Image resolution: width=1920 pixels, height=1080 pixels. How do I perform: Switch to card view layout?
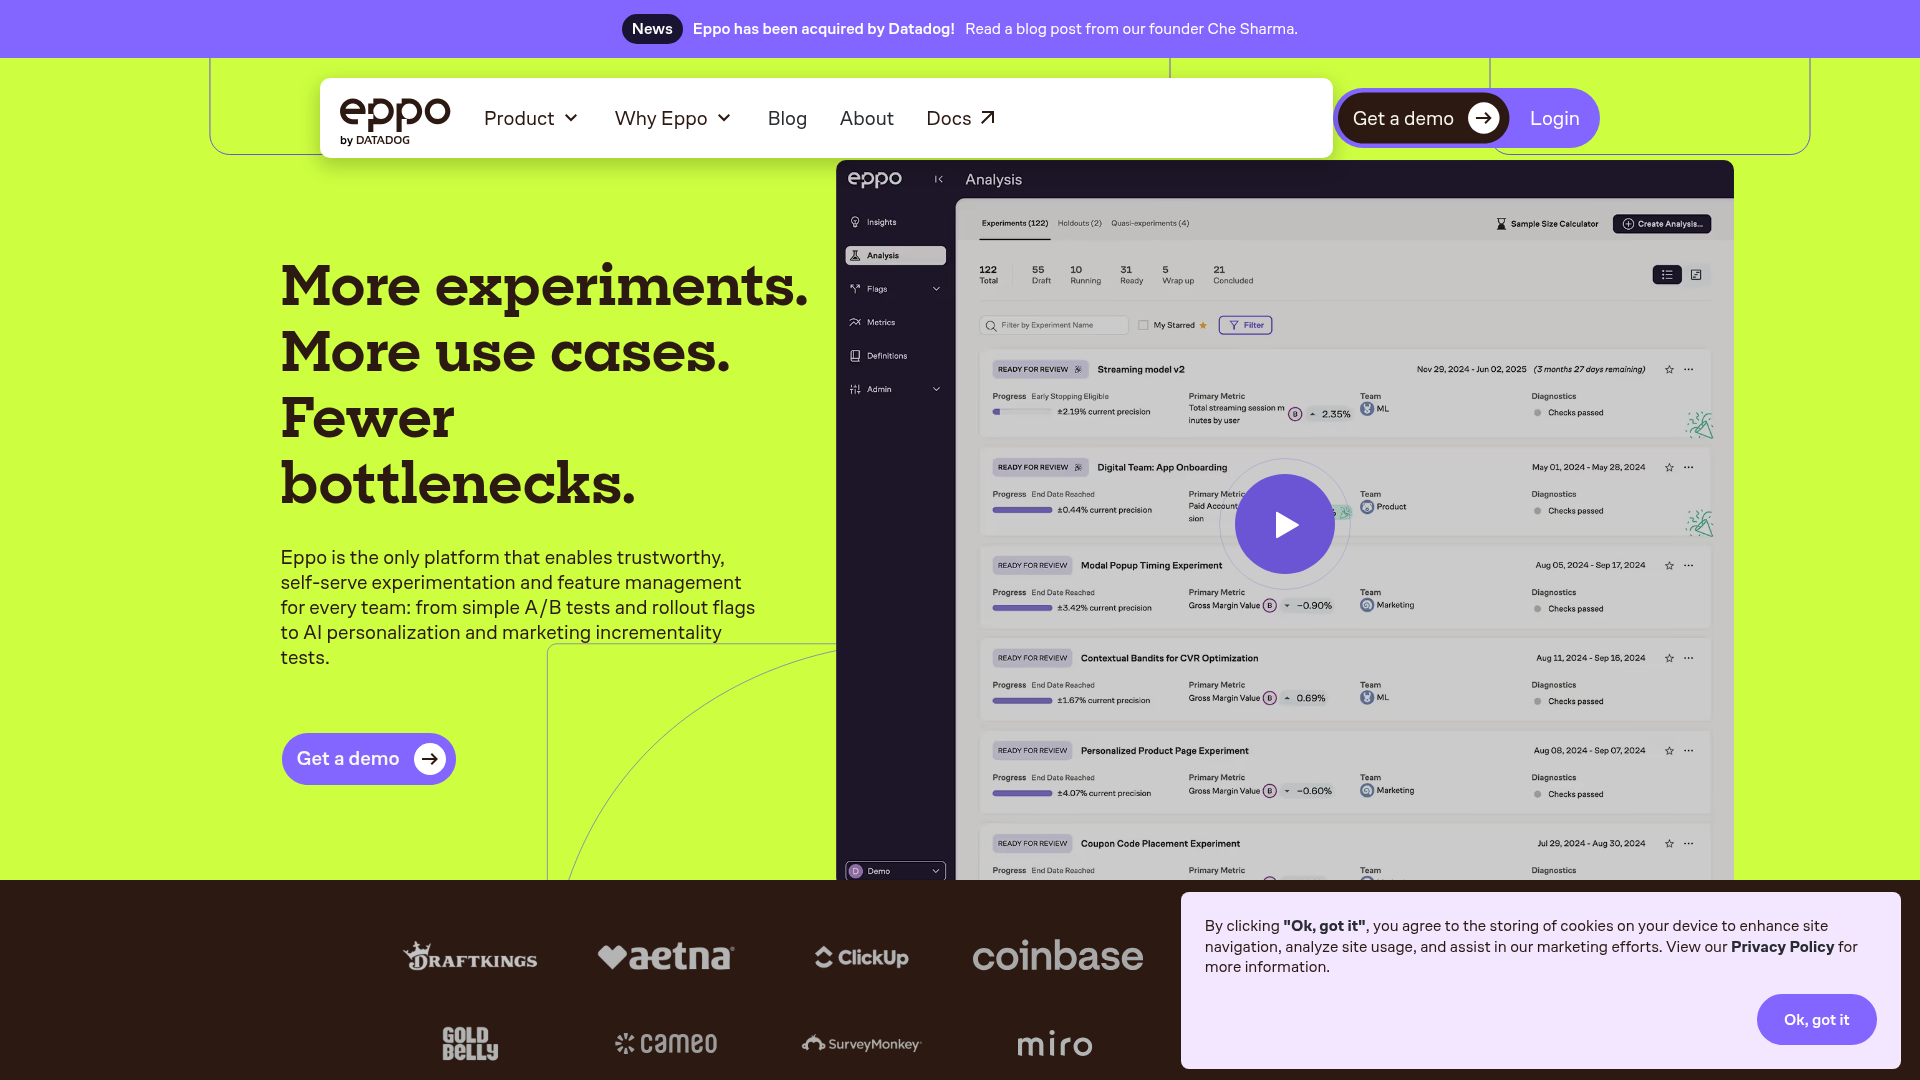coord(1695,275)
